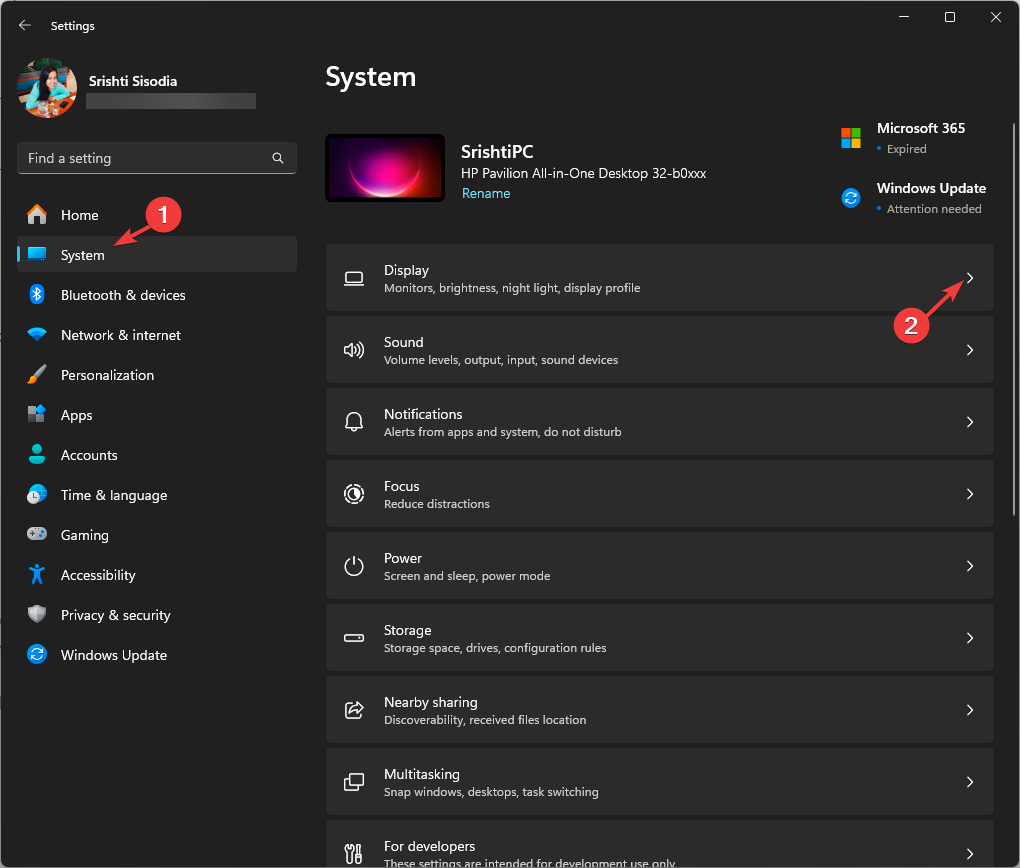Expand the Storage row chevron
Image resolution: width=1020 pixels, height=868 pixels.
click(970, 638)
